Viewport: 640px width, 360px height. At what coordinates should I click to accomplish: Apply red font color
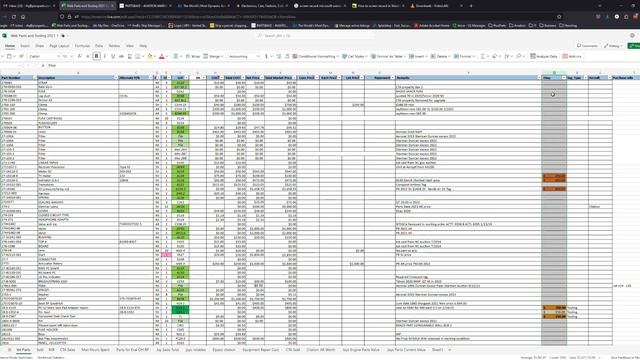coord(161,56)
